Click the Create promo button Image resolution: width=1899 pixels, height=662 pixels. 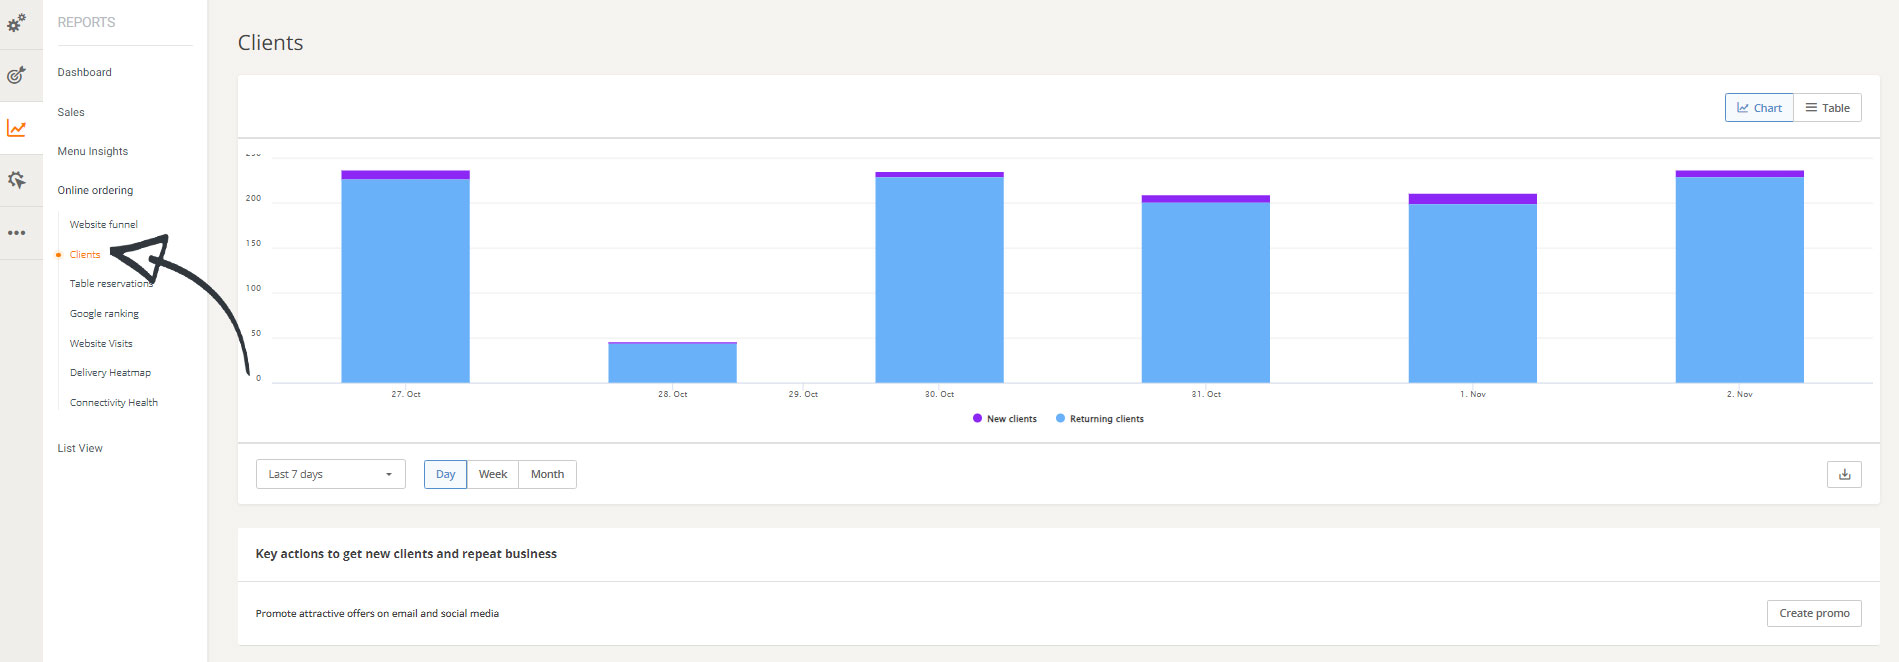click(x=1813, y=613)
